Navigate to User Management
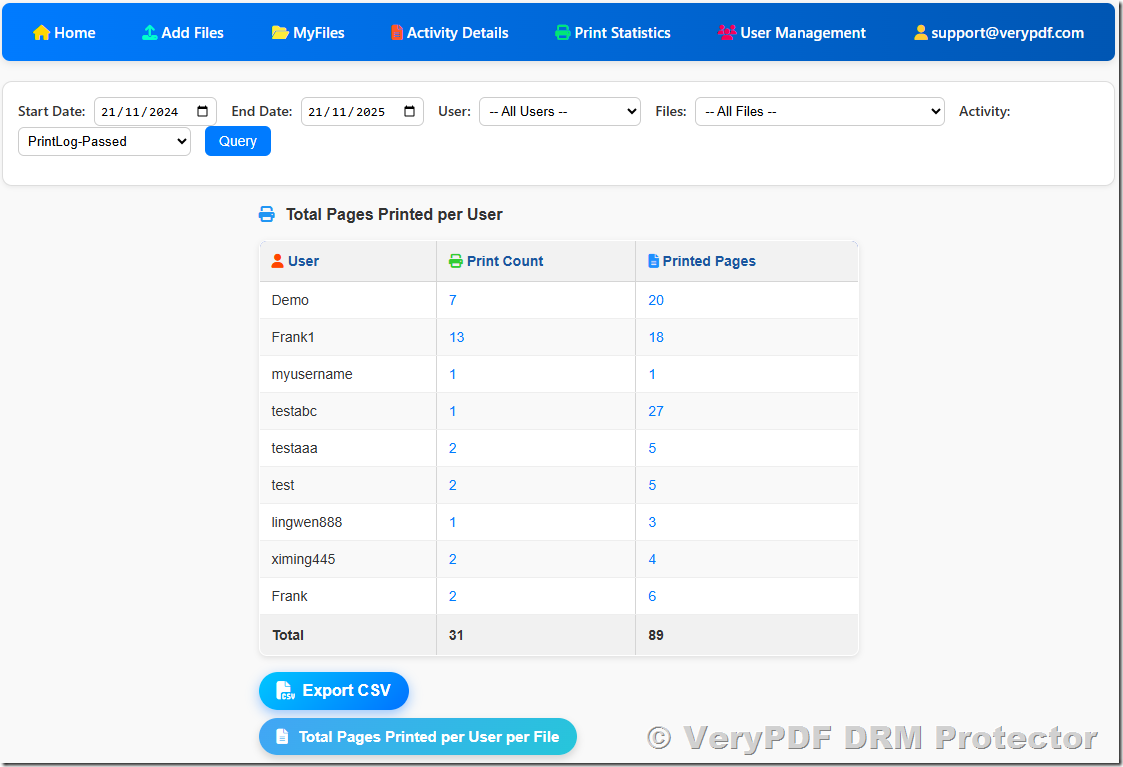1123x767 pixels. [792, 32]
